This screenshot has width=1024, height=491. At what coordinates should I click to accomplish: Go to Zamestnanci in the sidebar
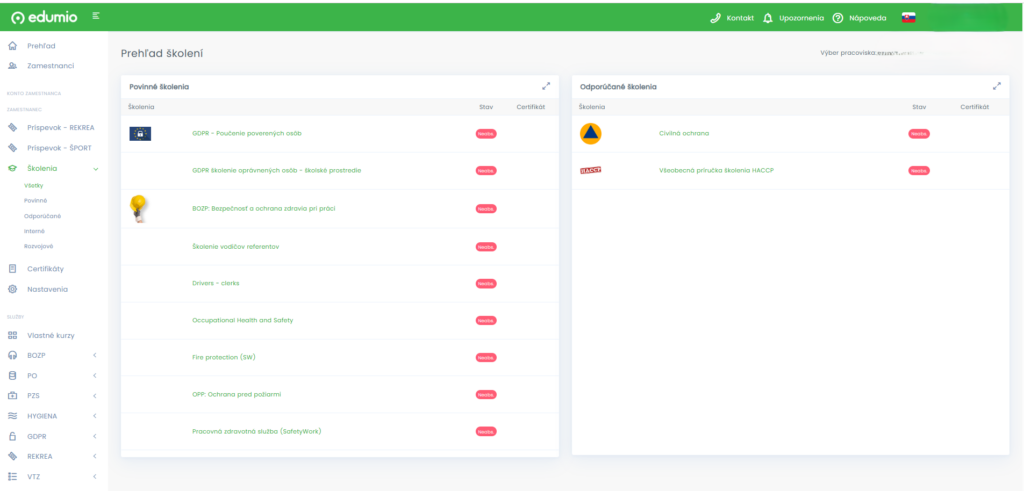[x=50, y=66]
